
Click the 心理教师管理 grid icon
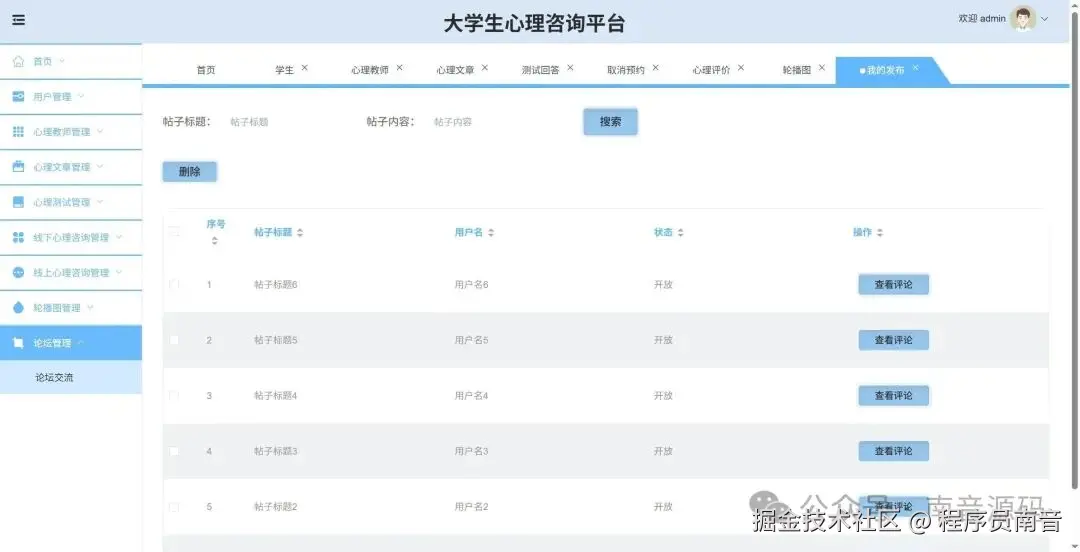coord(19,132)
